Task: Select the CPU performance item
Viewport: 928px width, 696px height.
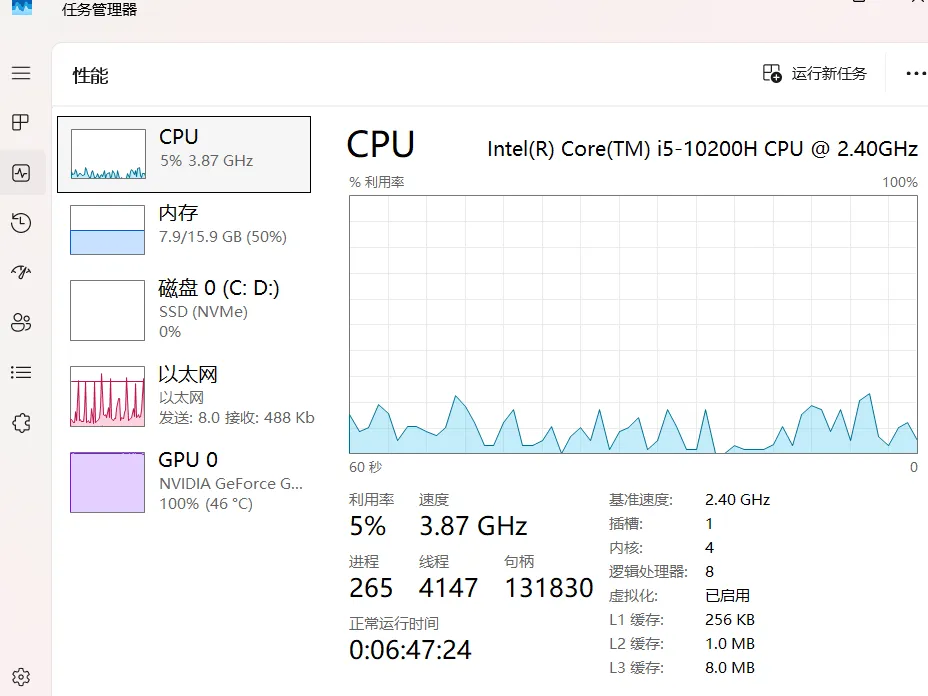Action: pyautogui.click(x=184, y=154)
